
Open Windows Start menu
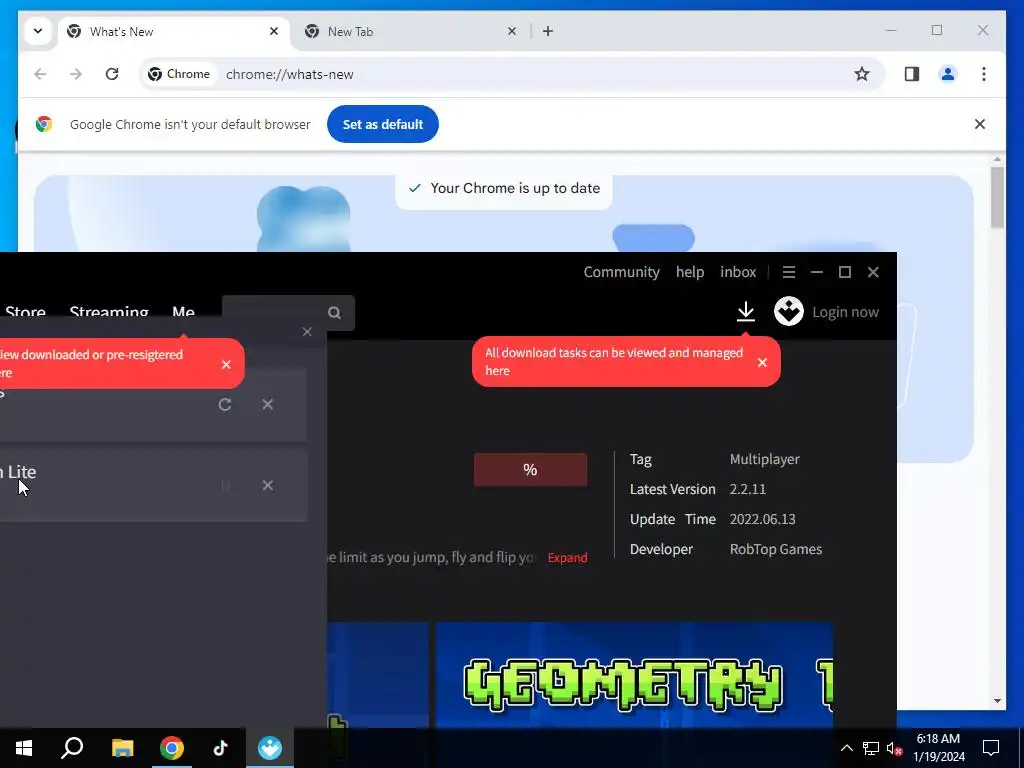[24, 748]
